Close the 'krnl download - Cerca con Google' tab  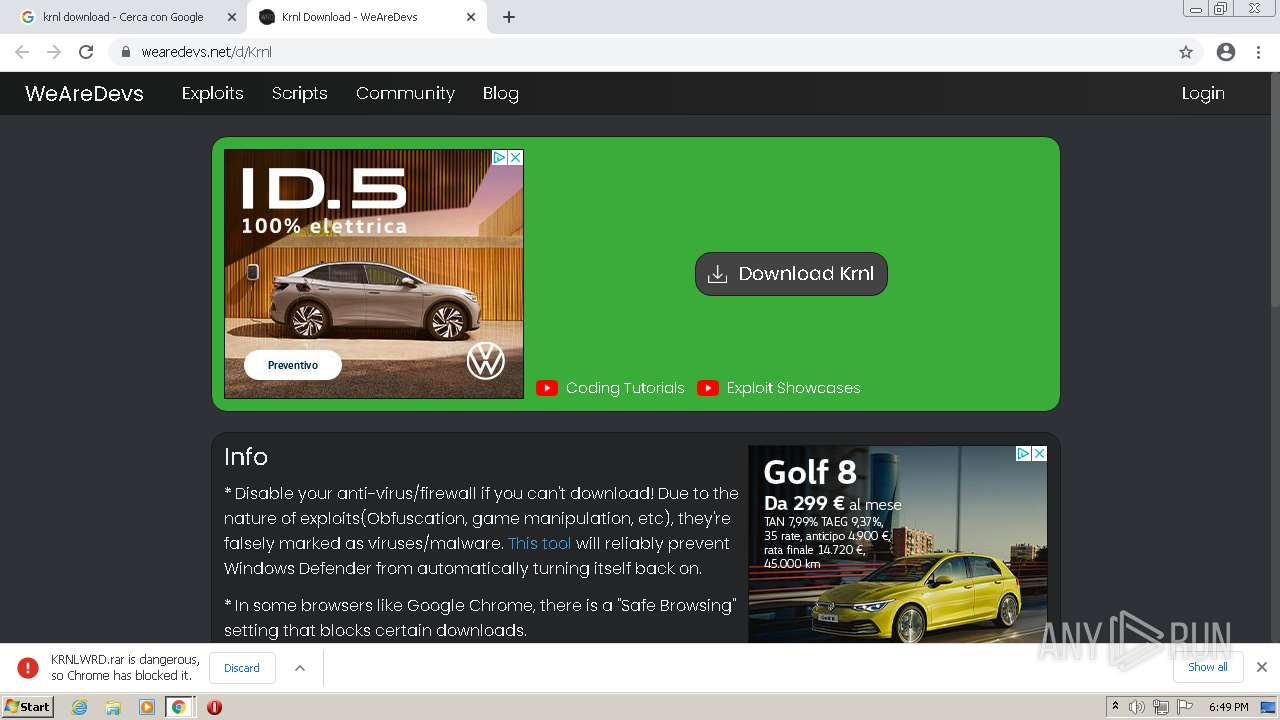[x=232, y=17]
